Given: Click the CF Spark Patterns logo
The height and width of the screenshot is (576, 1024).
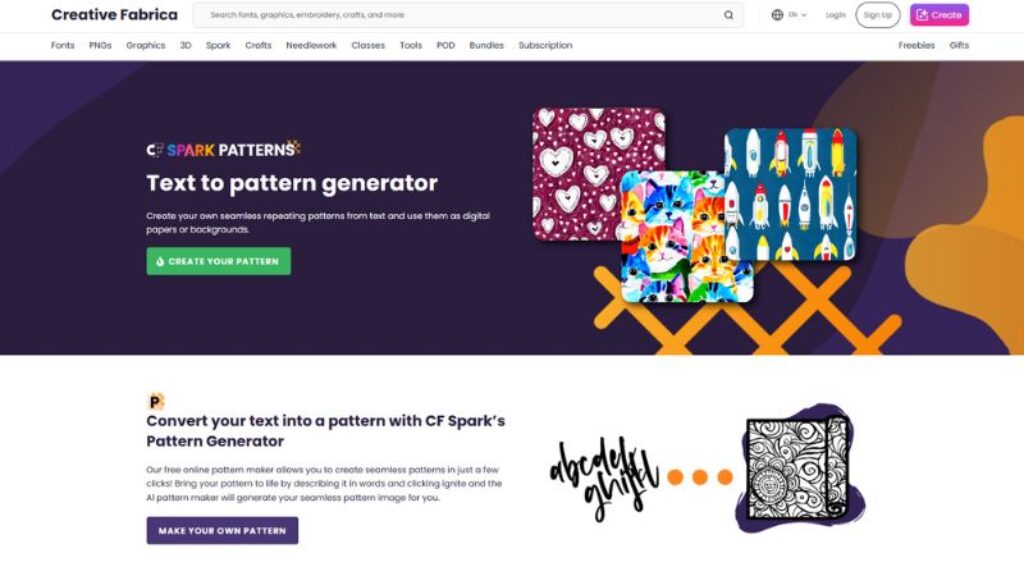Looking at the screenshot, I should 223,150.
